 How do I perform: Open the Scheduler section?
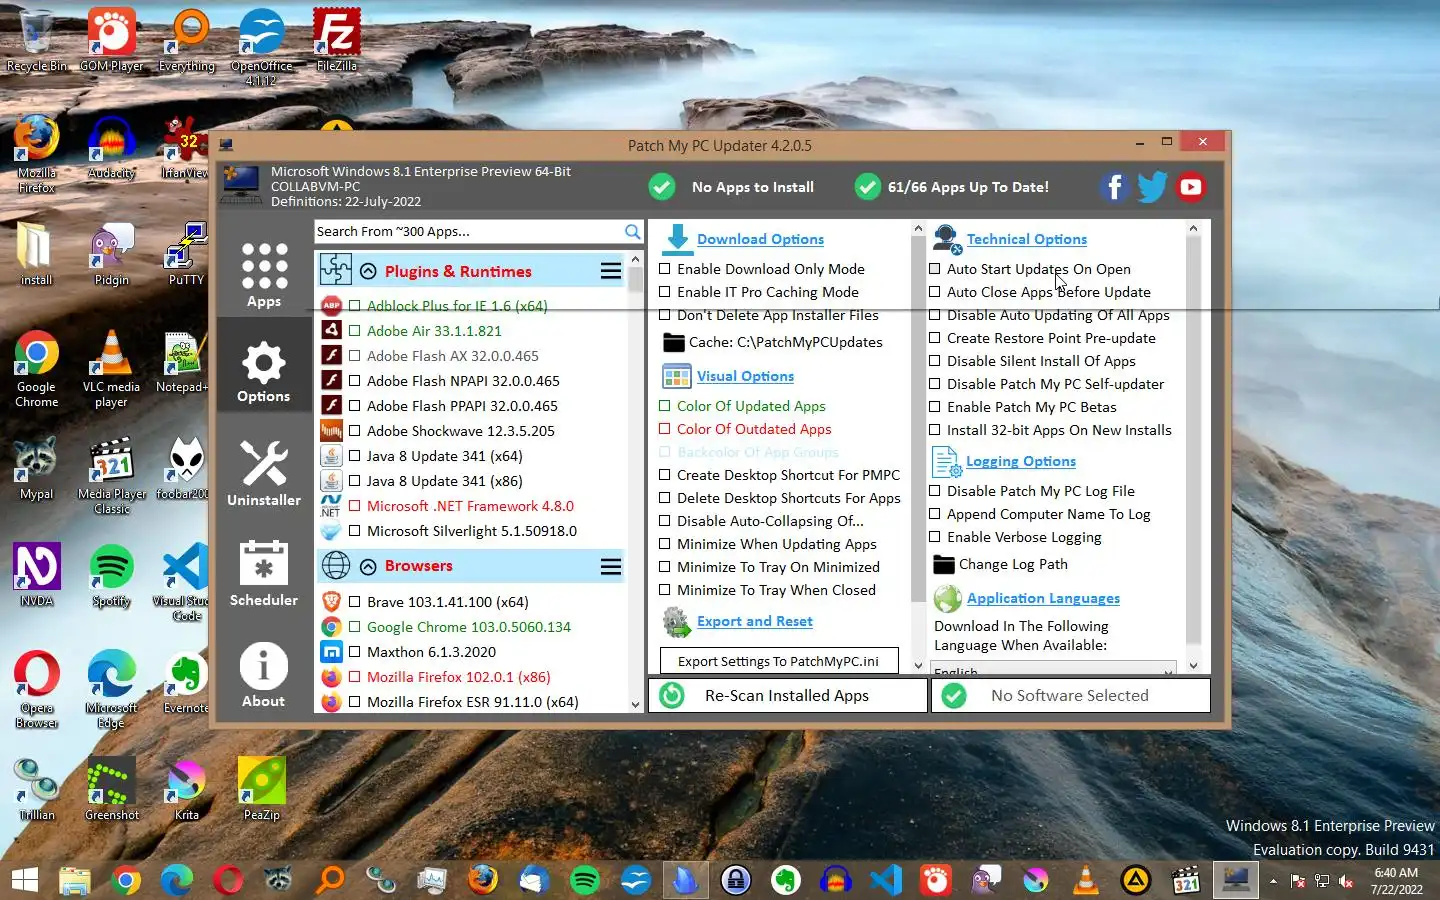pos(264,573)
